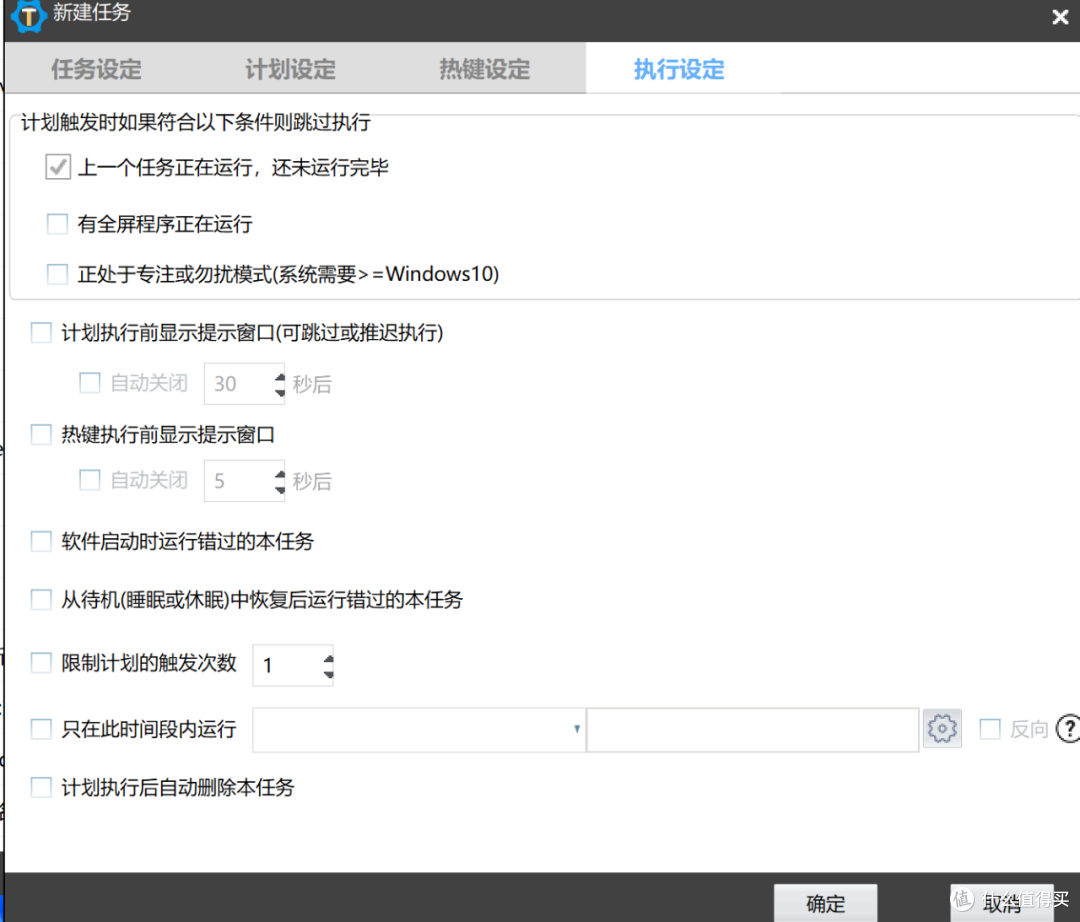Focus the 30 seconds input field
The height and width of the screenshot is (922, 1080).
(245, 384)
